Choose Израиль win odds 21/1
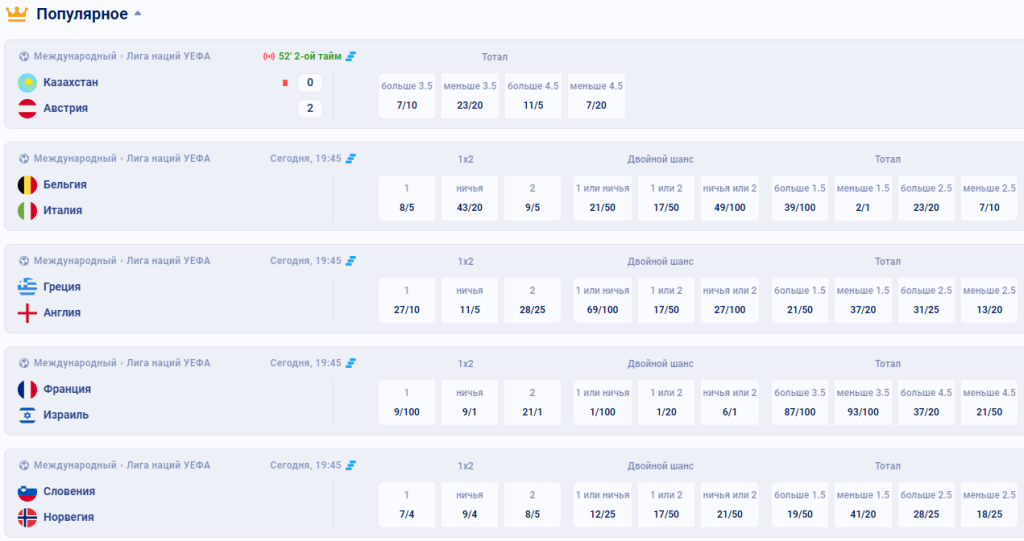 coord(532,402)
